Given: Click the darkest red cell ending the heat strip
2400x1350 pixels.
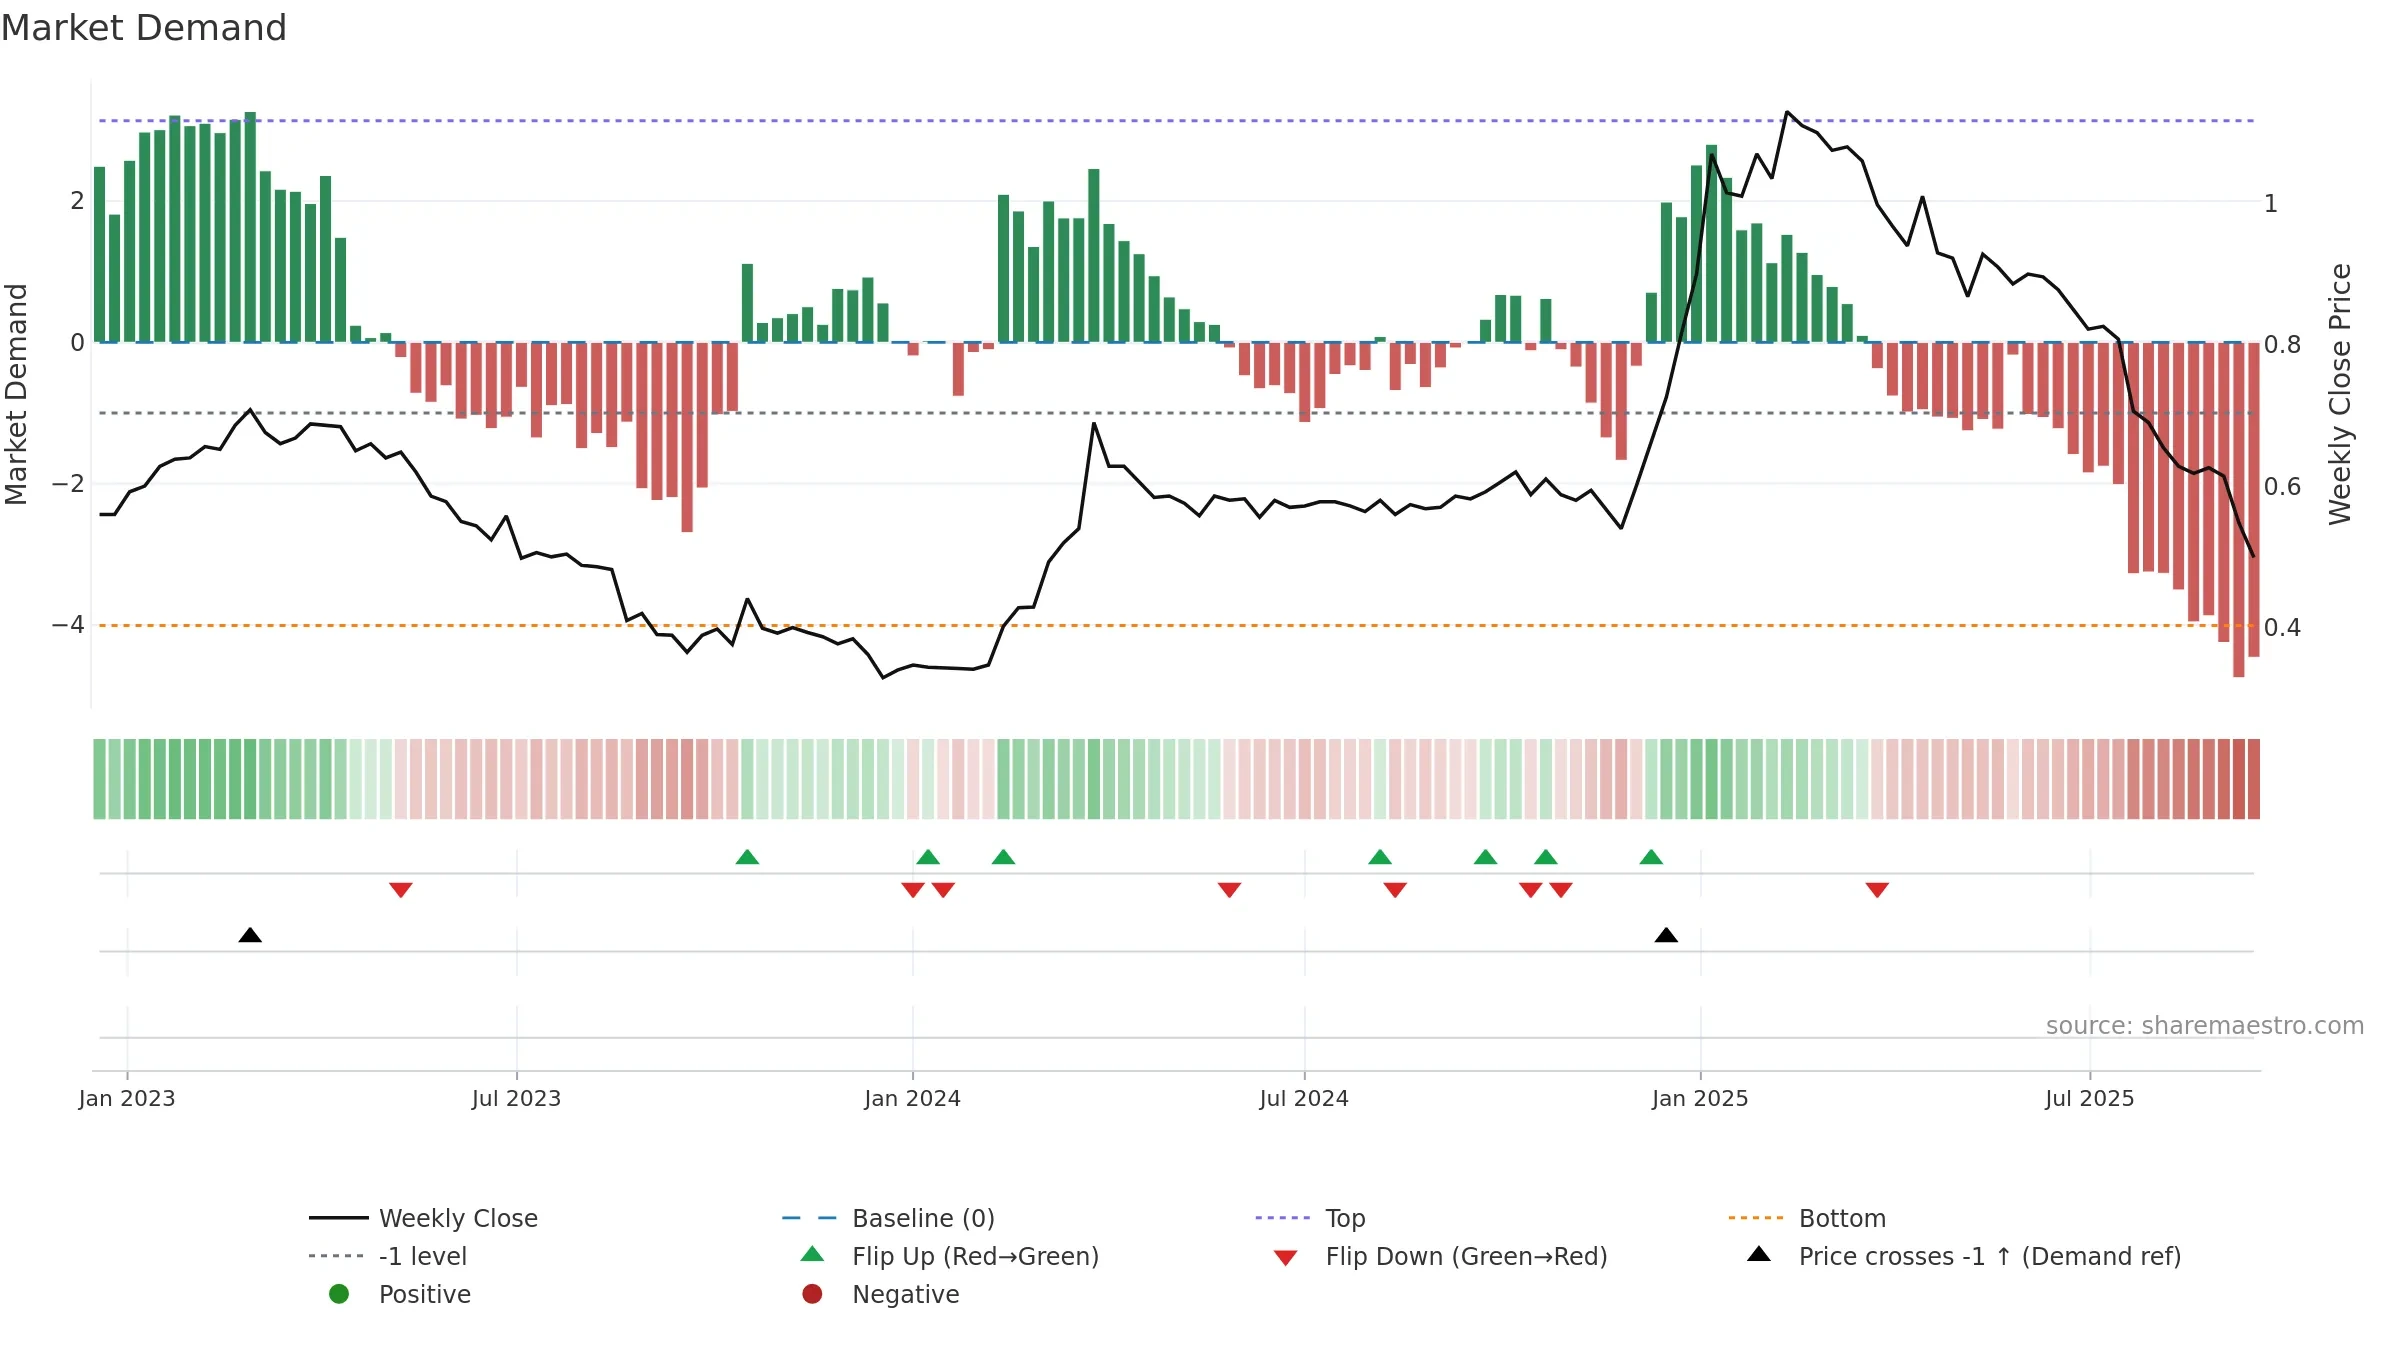Looking at the screenshot, I should (2254, 779).
